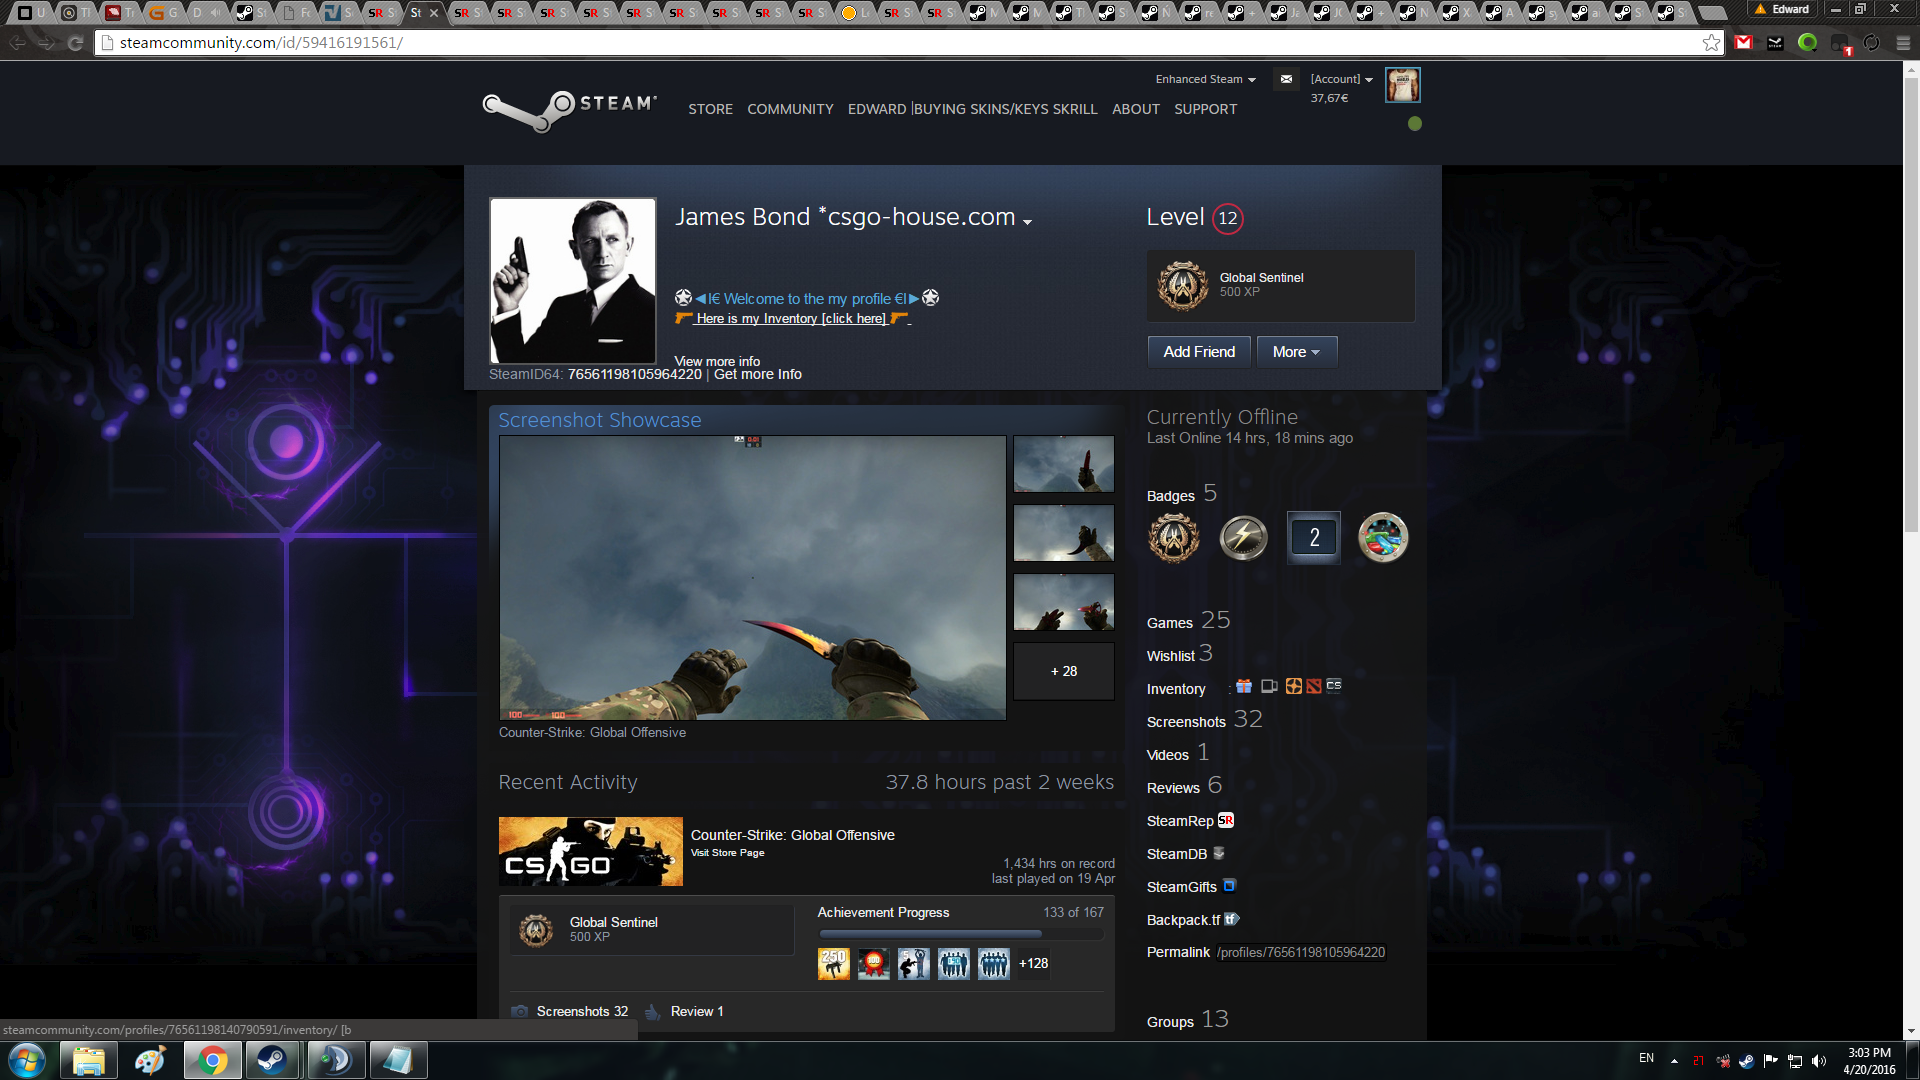Follow the 'Here is my Inventory' link

click(x=791, y=319)
